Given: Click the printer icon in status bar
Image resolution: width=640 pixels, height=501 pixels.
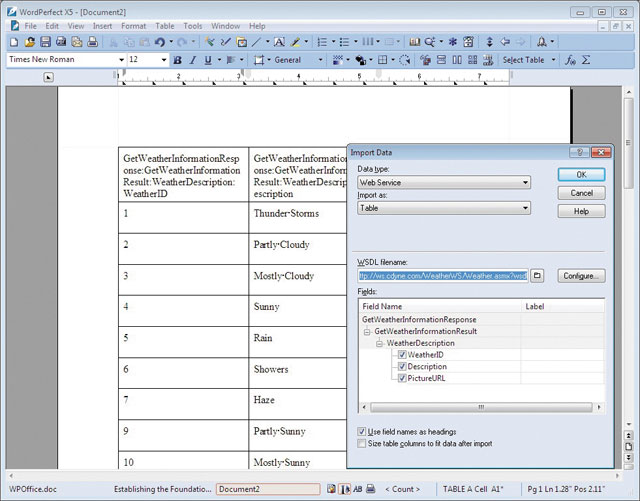Looking at the screenshot, I should click(x=371, y=488).
